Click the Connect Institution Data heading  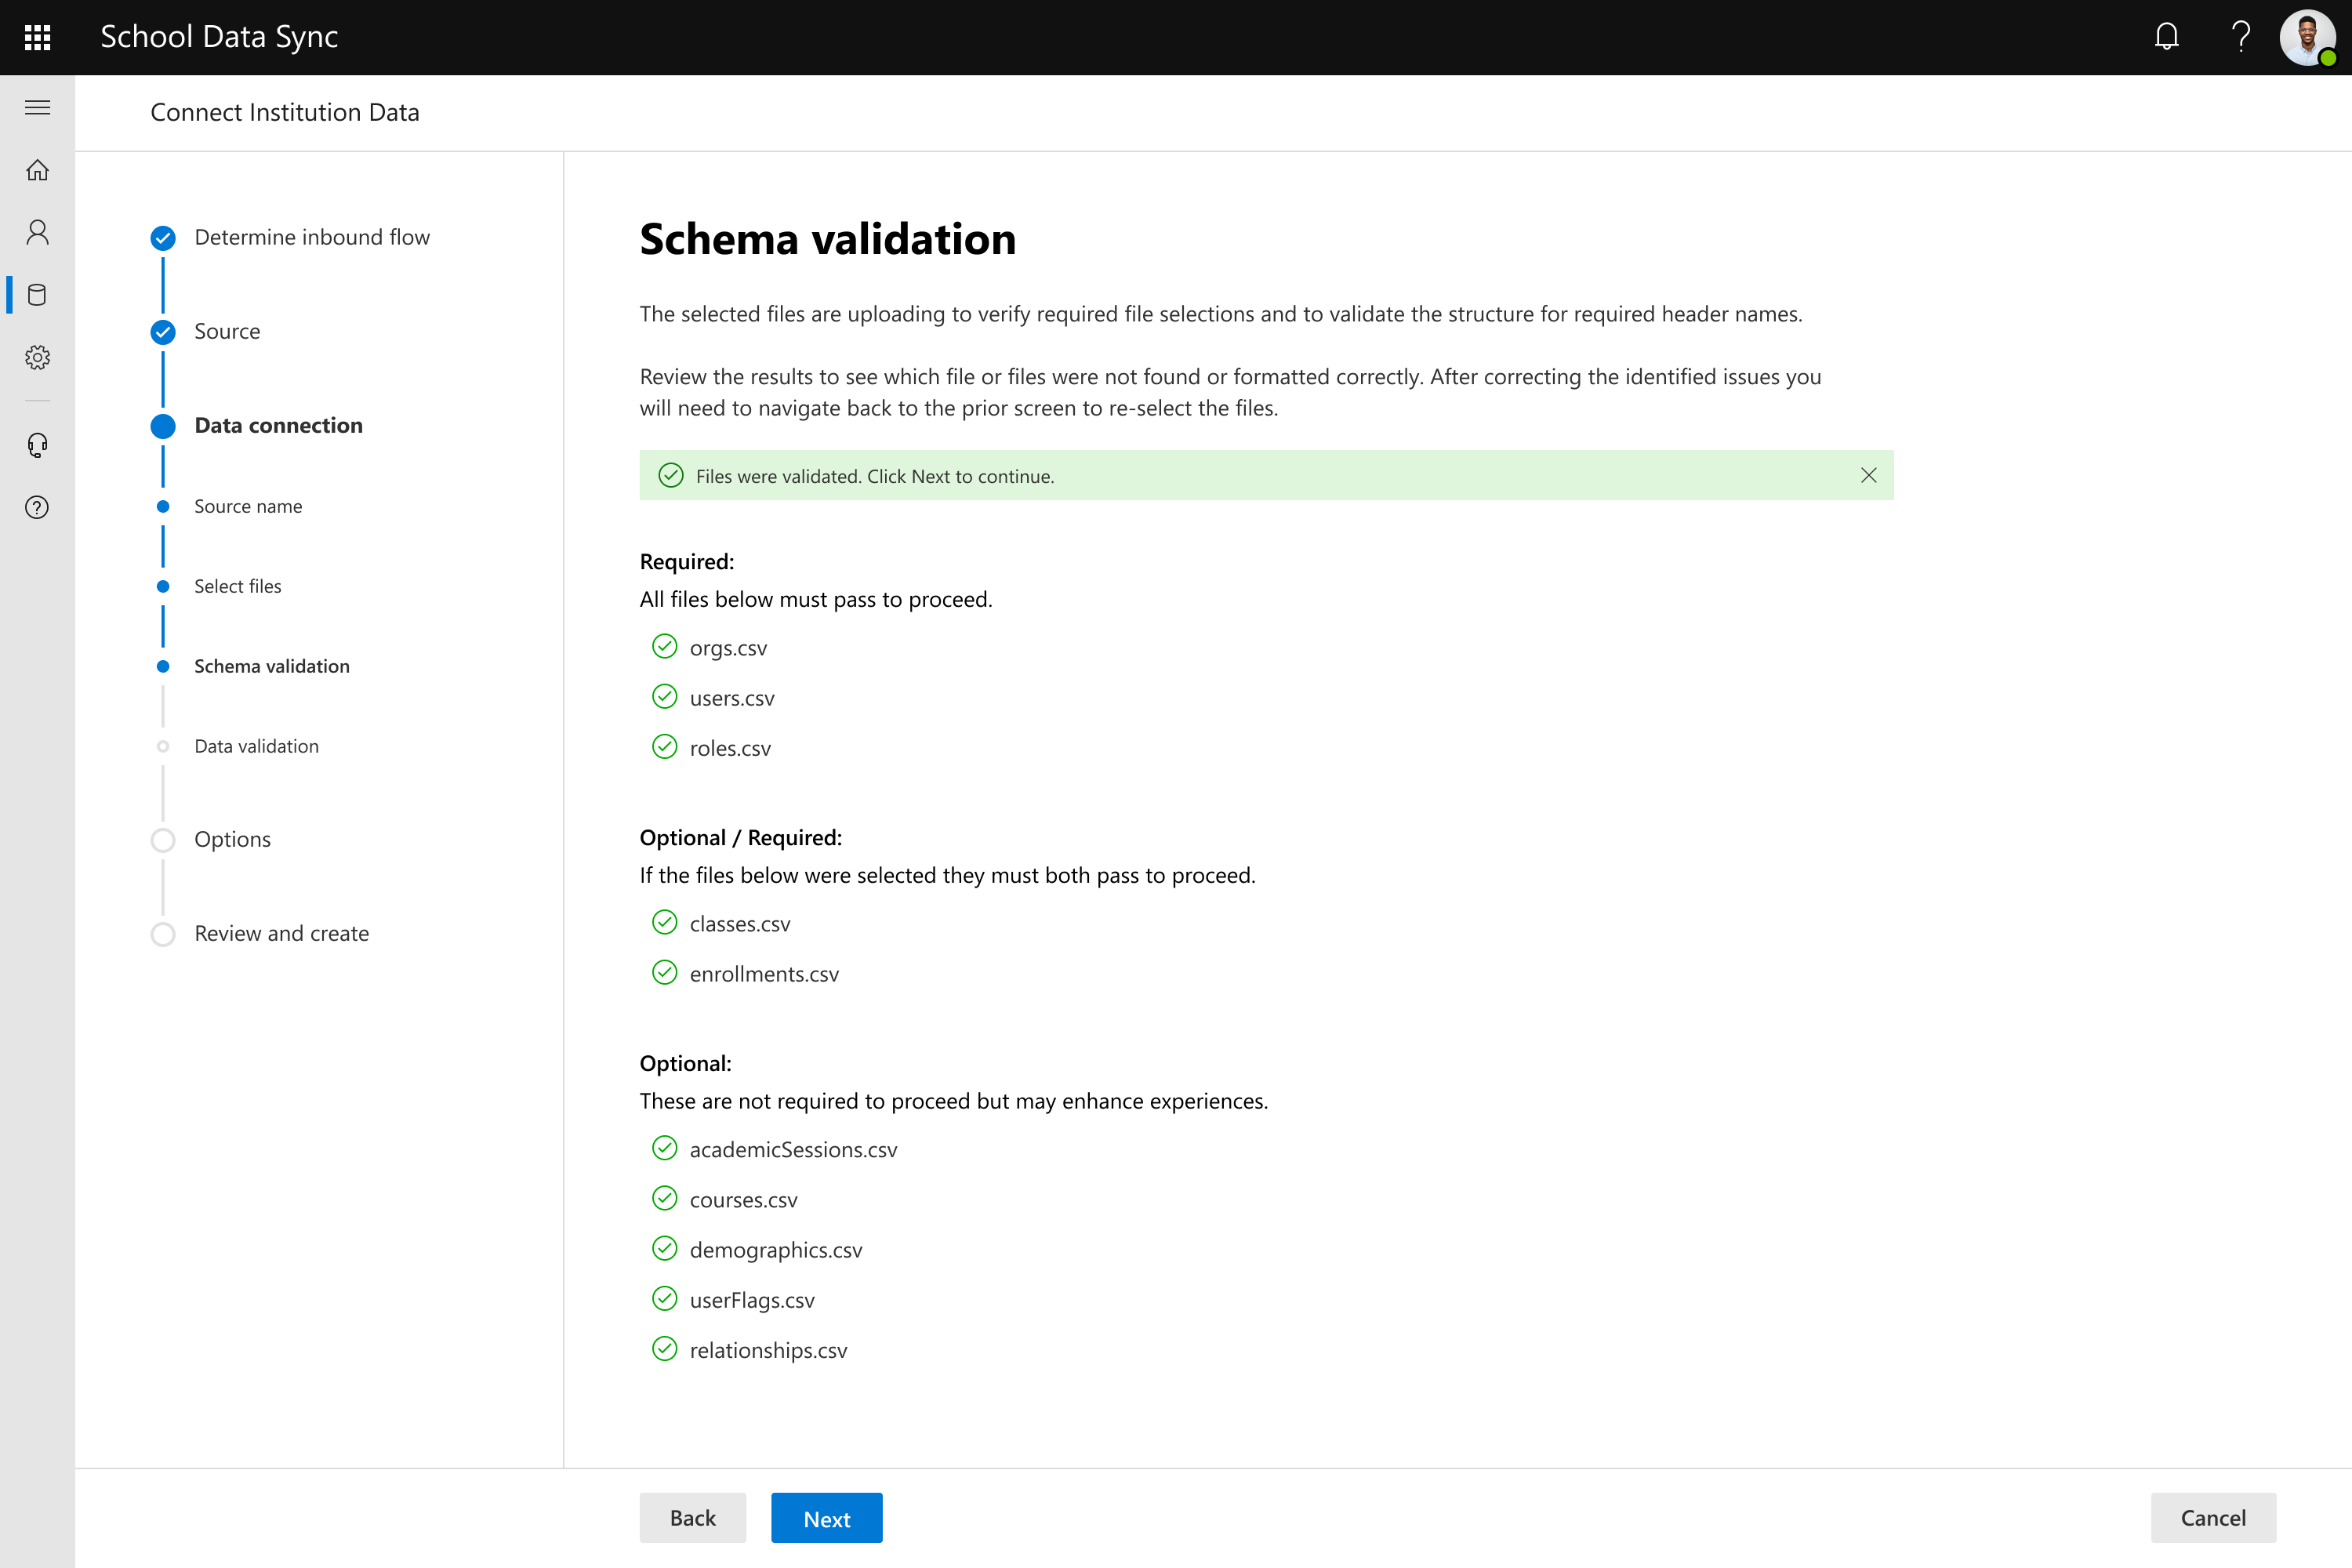(285, 112)
